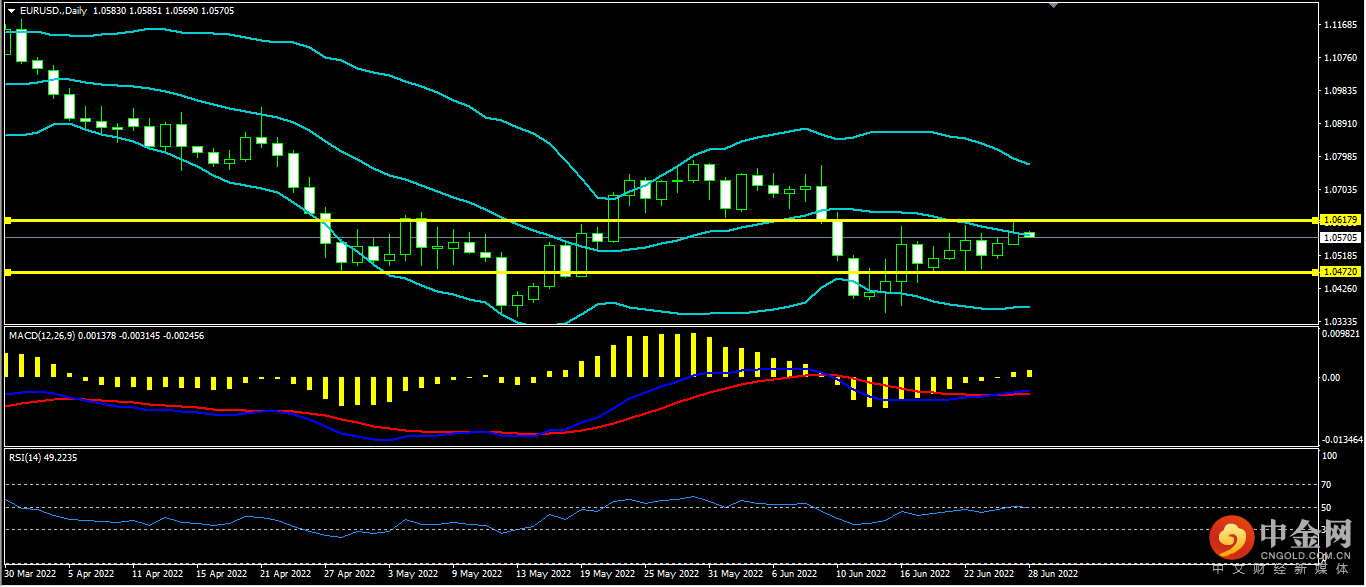Click the 3 May 2022 date label
The width and height of the screenshot is (1366, 587).
pyautogui.click(x=413, y=575)
